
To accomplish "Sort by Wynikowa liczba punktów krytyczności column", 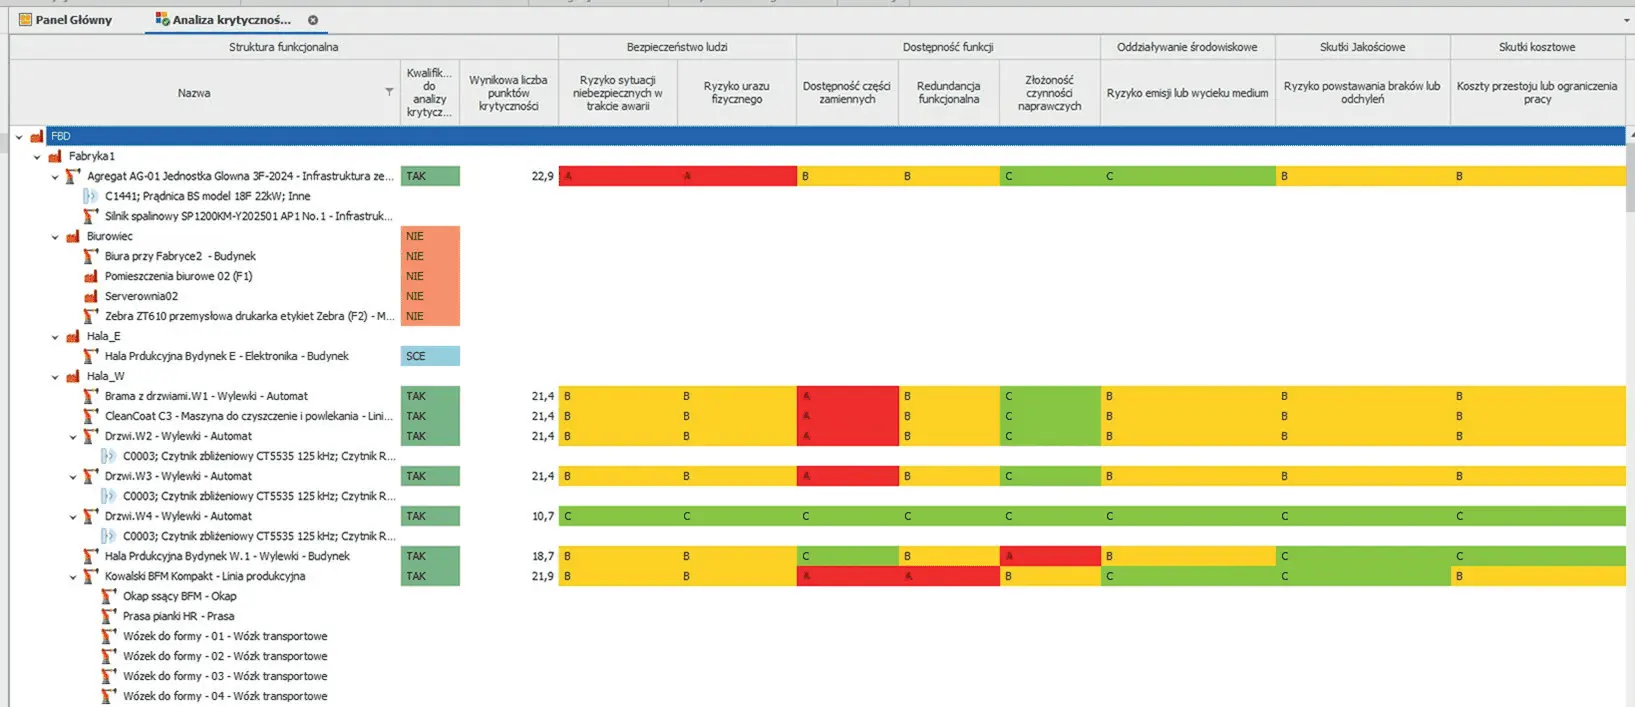I will click(508, 93).
